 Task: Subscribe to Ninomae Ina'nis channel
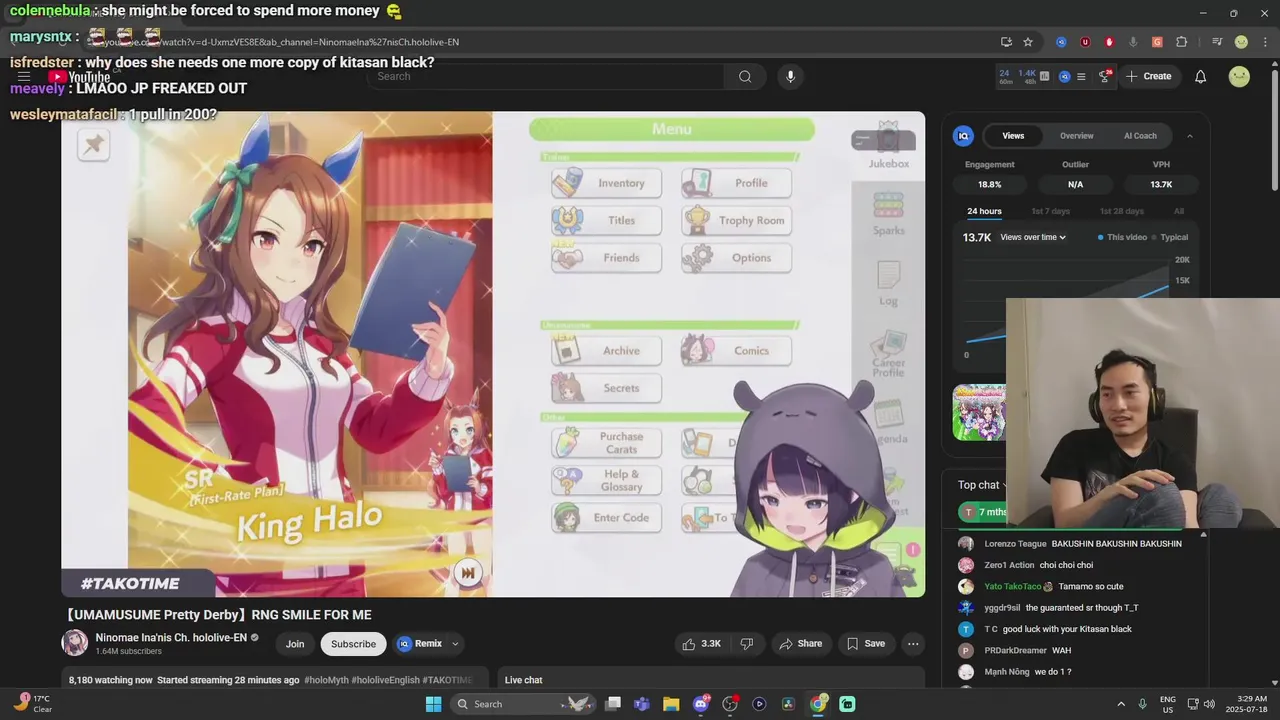tap(353, 644)
